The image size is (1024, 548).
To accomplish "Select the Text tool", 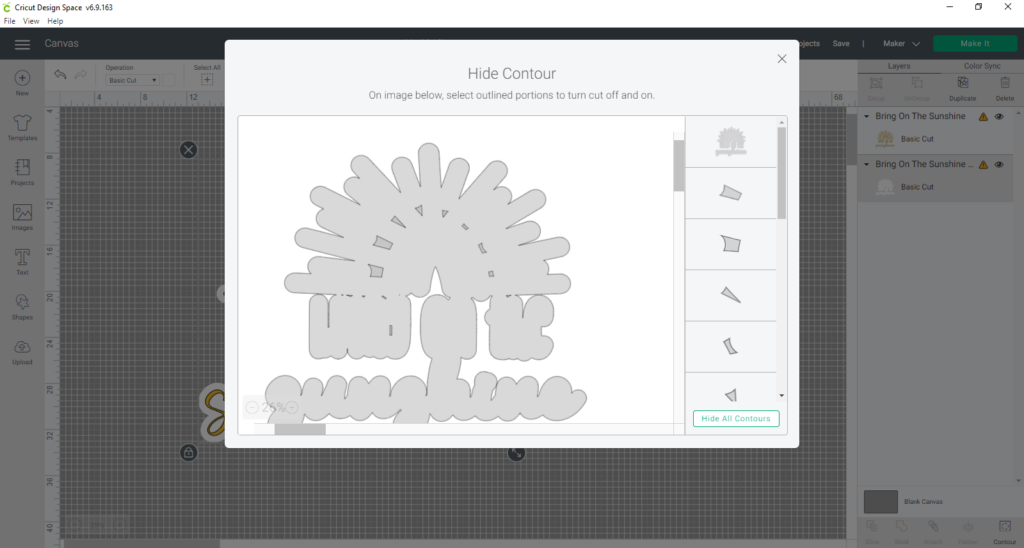I will [22, 257].
